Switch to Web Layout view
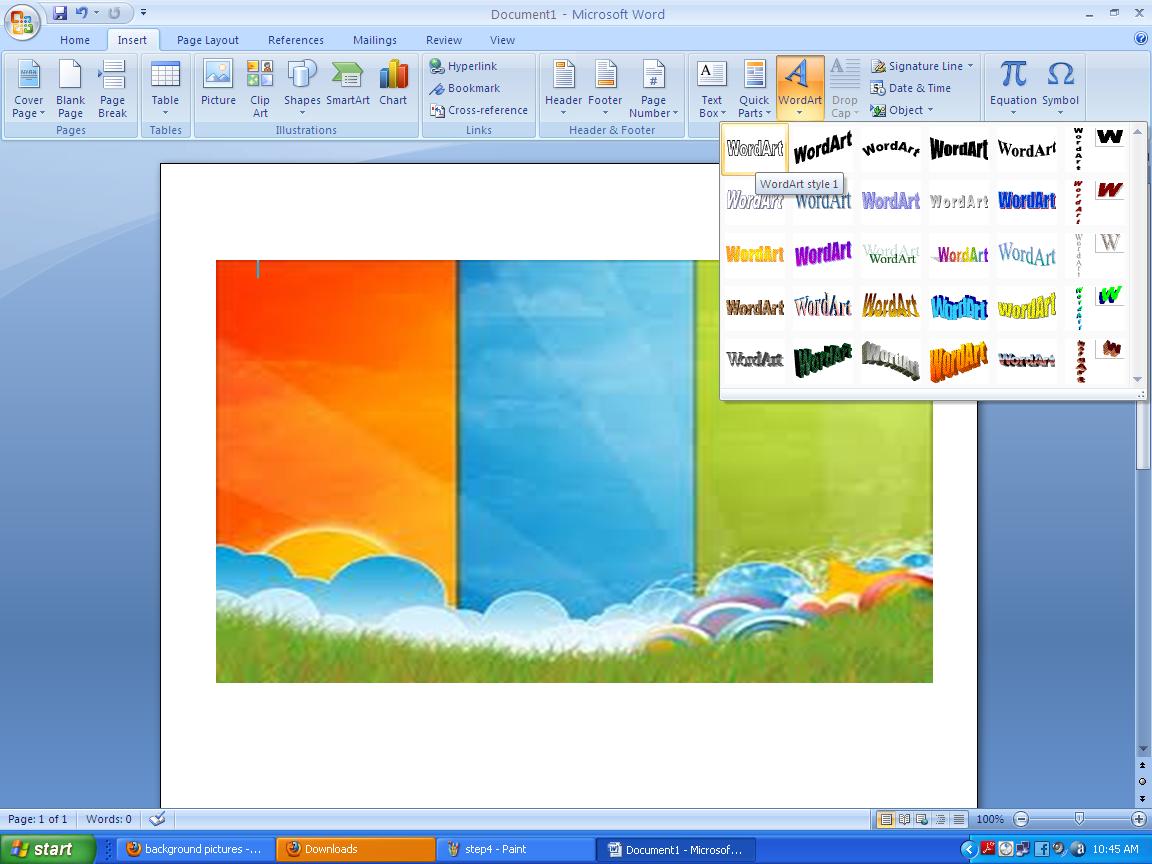 [x=922, y=818]
